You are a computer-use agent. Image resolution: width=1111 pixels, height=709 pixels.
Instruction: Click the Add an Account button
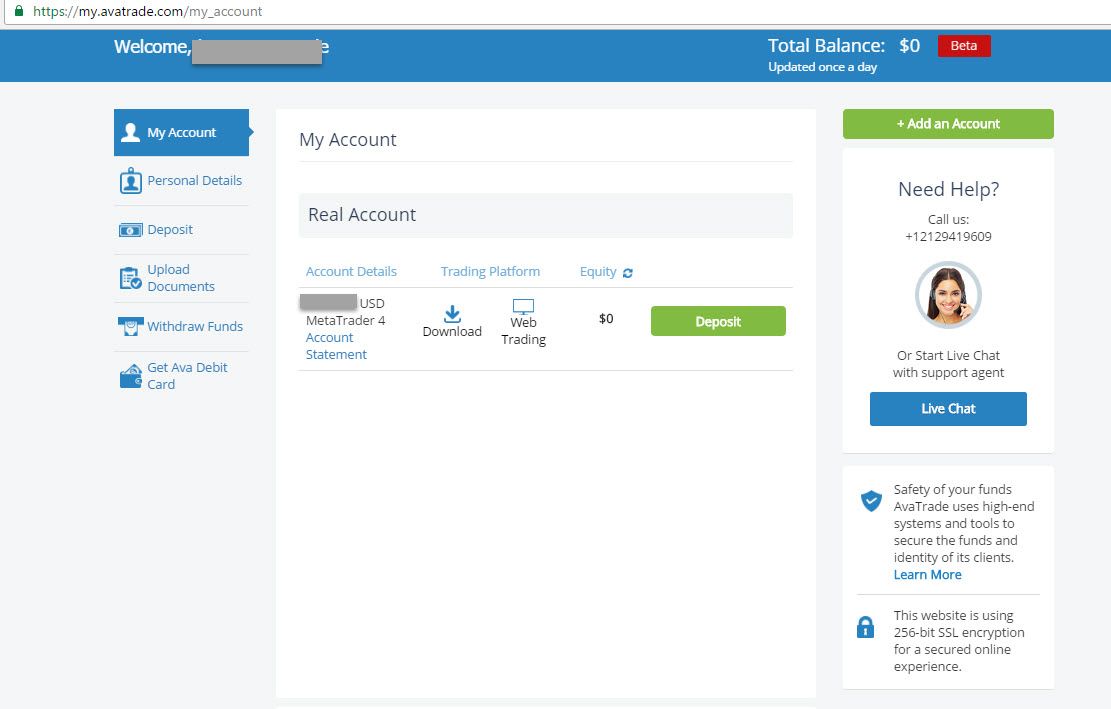coord(948,124)
